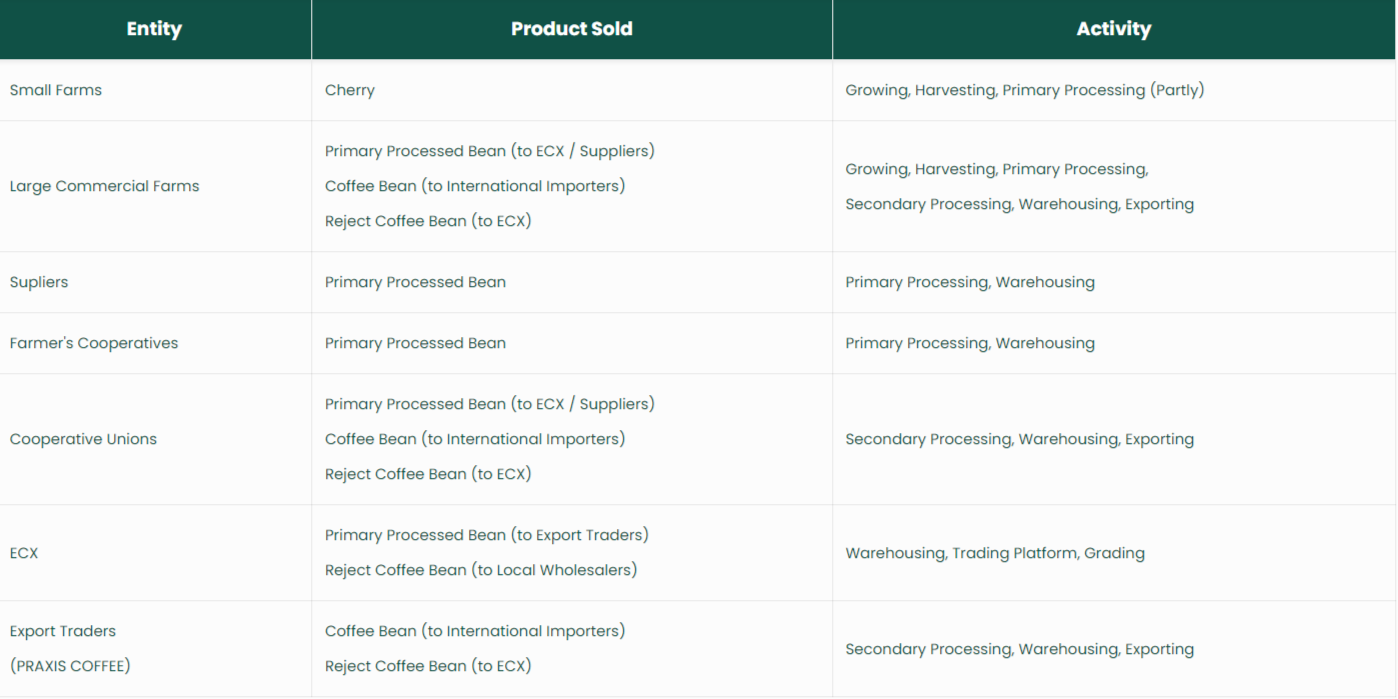Viewport: 1398px width, 699px height.
Task: Select the Small Farms entity cell
Action: point(56,90)
